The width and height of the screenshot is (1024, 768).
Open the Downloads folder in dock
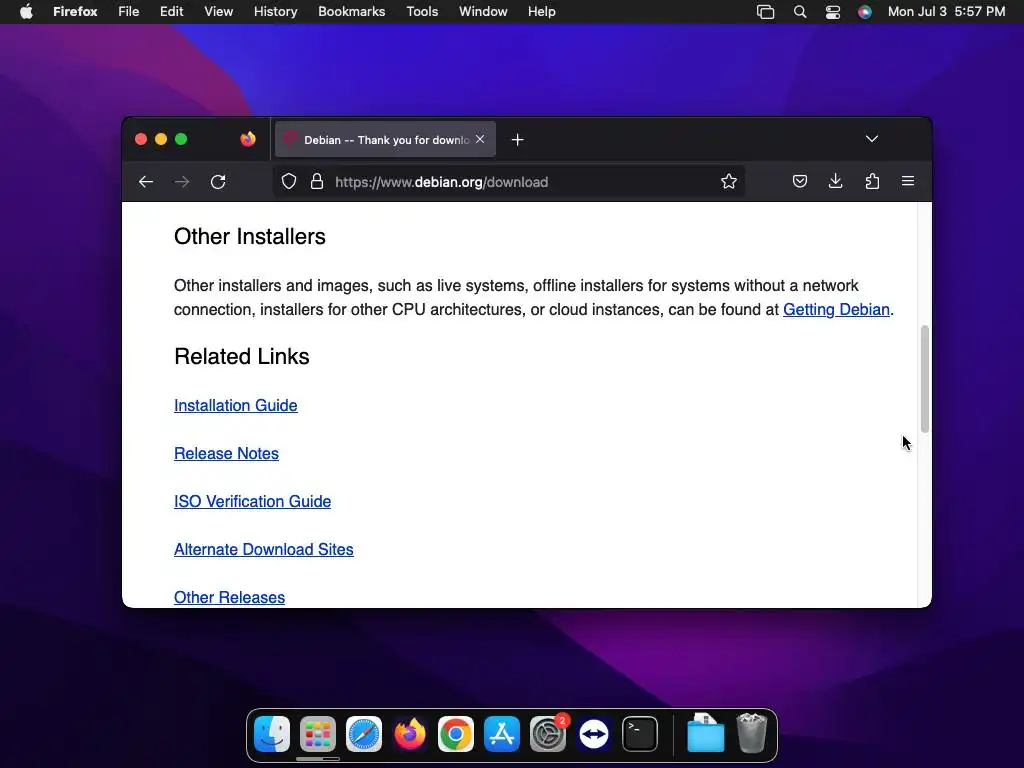click(705, 733)
